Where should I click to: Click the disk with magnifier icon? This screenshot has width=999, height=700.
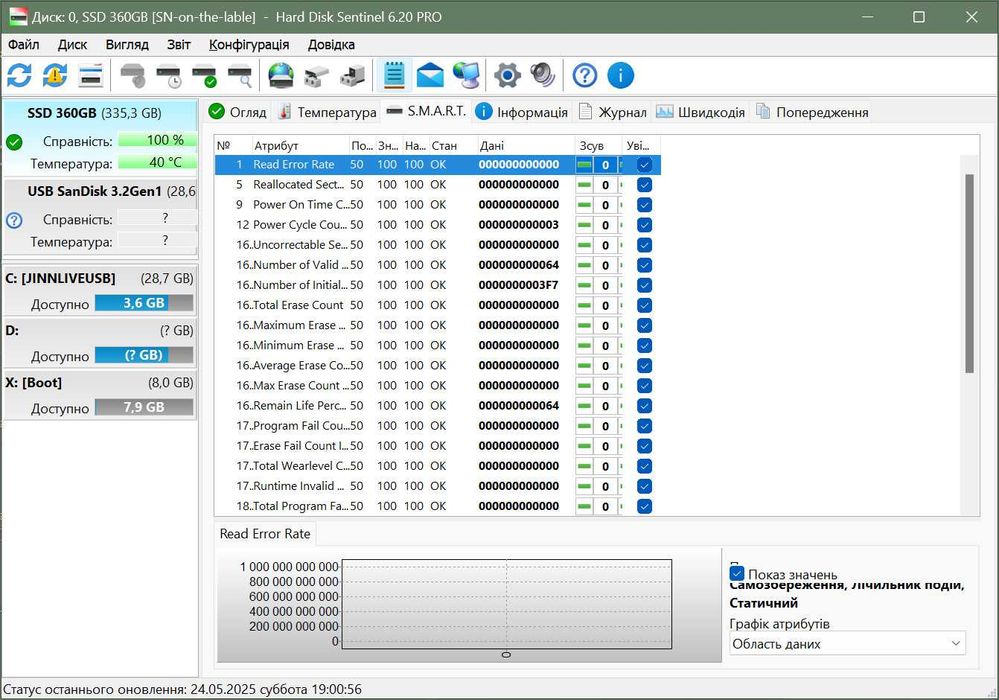(240, 75)
